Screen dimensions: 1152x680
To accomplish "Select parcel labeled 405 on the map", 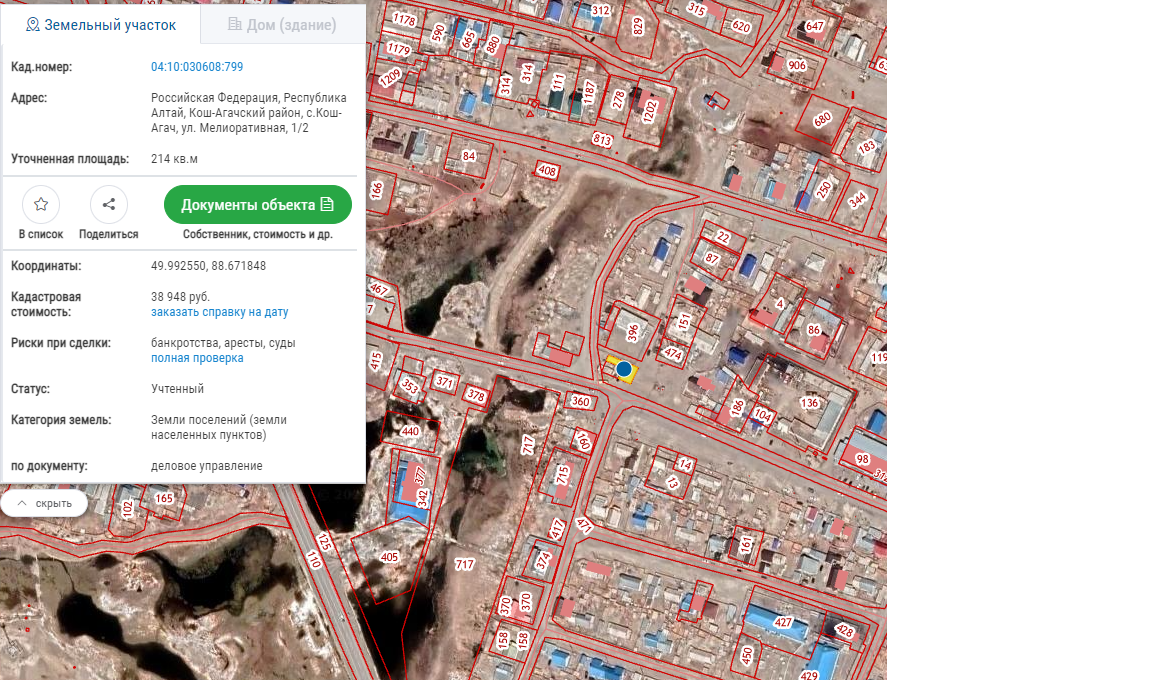I will (x=390, y=556).
